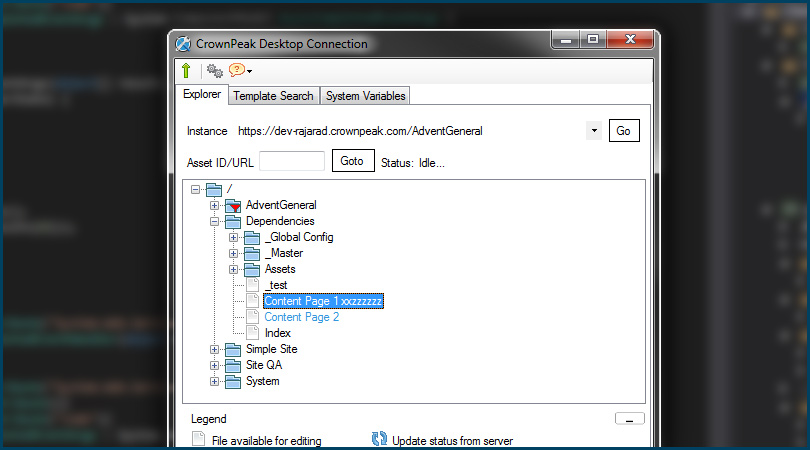Viewport: 810px width, 450px height.
Task: Select the System tree item
Action: (x=262, y=381)
